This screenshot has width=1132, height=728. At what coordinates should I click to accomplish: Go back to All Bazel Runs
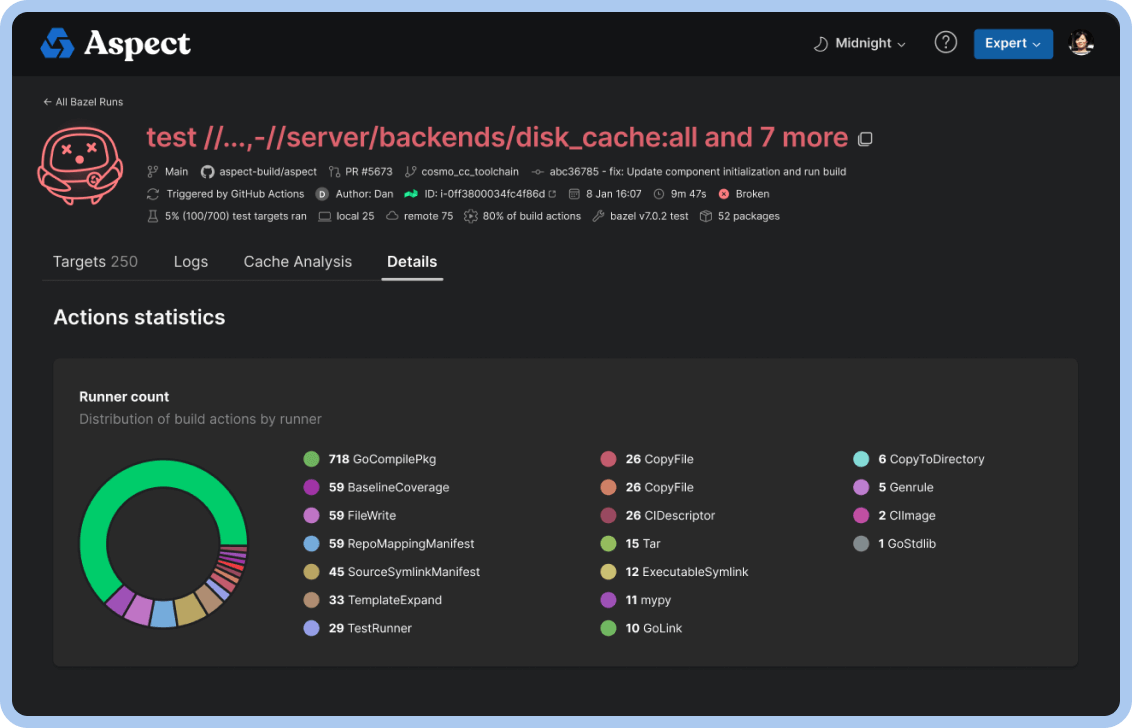coord(82,102)
